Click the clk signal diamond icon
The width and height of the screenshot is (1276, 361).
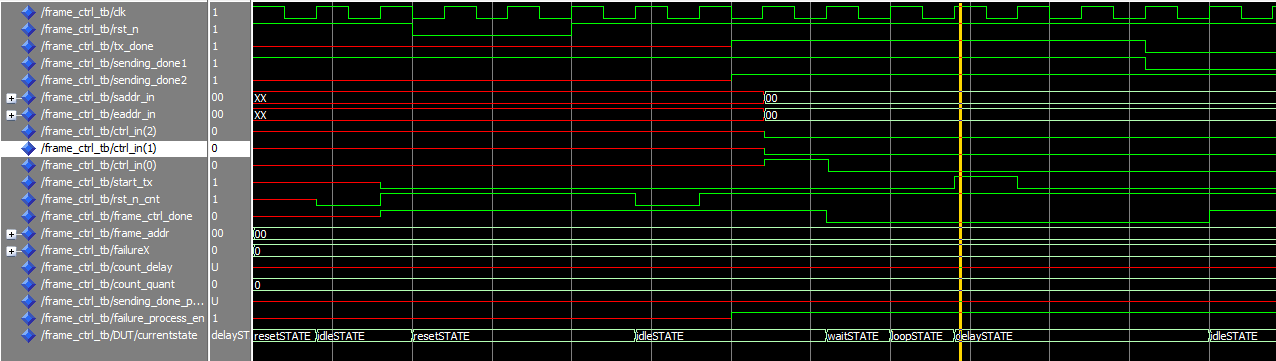pos(28,12)
